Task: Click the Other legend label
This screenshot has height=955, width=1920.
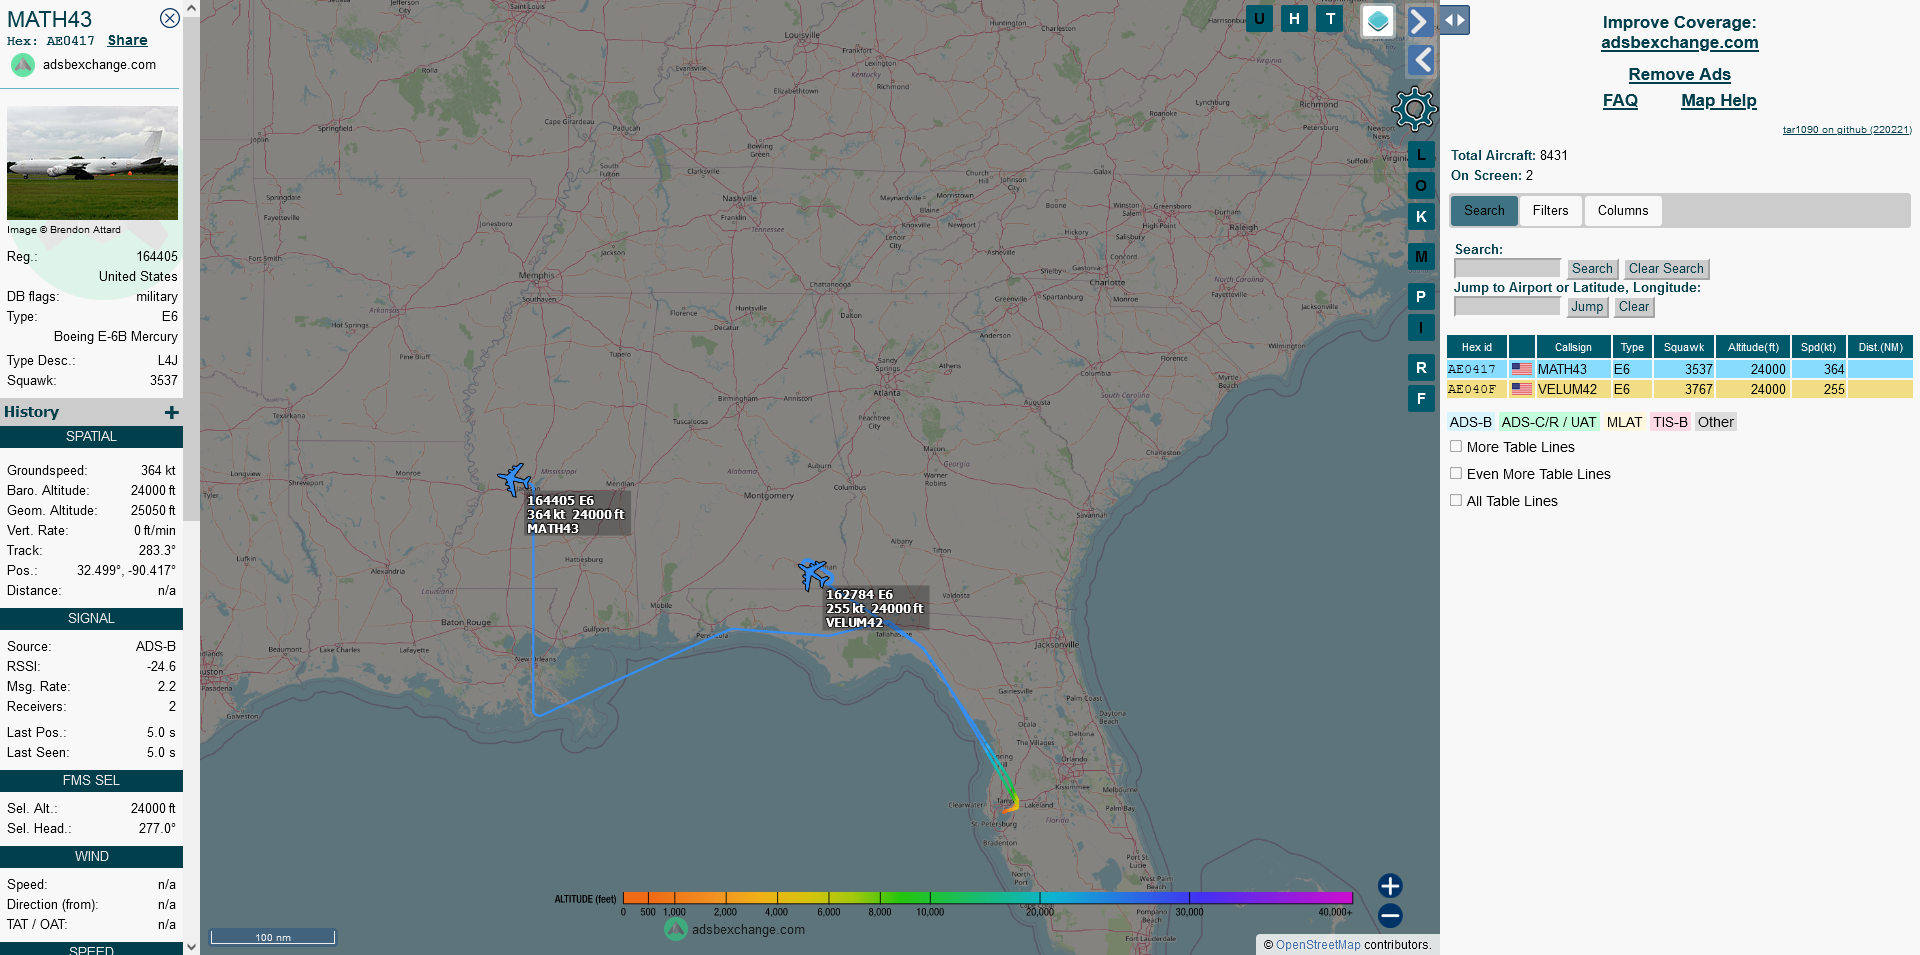Action: (x=1715, y=422)
